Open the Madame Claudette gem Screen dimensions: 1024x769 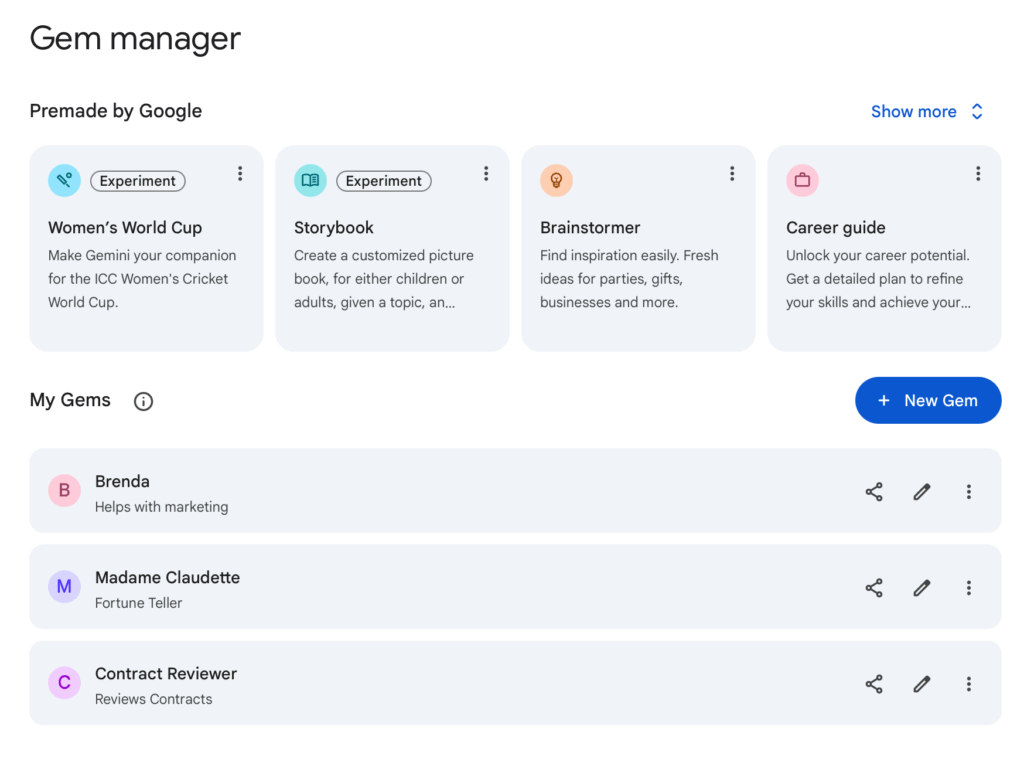167,578
